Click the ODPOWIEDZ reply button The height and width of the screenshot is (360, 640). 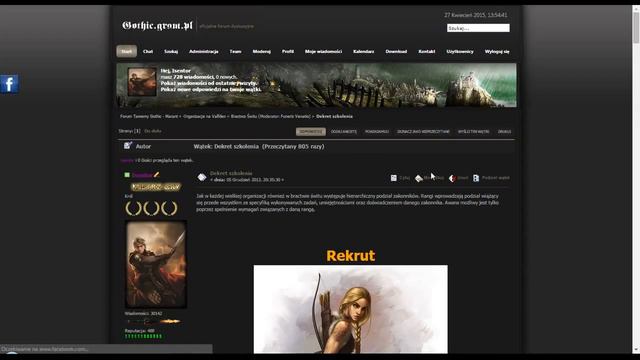[x=311, y=131]
